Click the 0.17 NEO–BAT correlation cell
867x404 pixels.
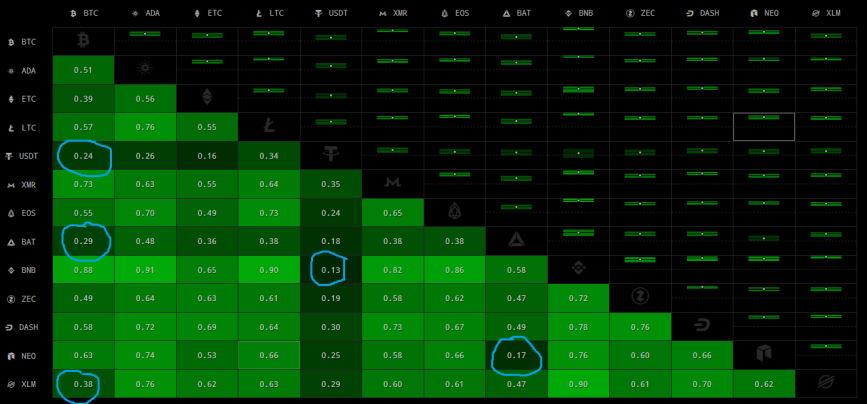(517, 355)
